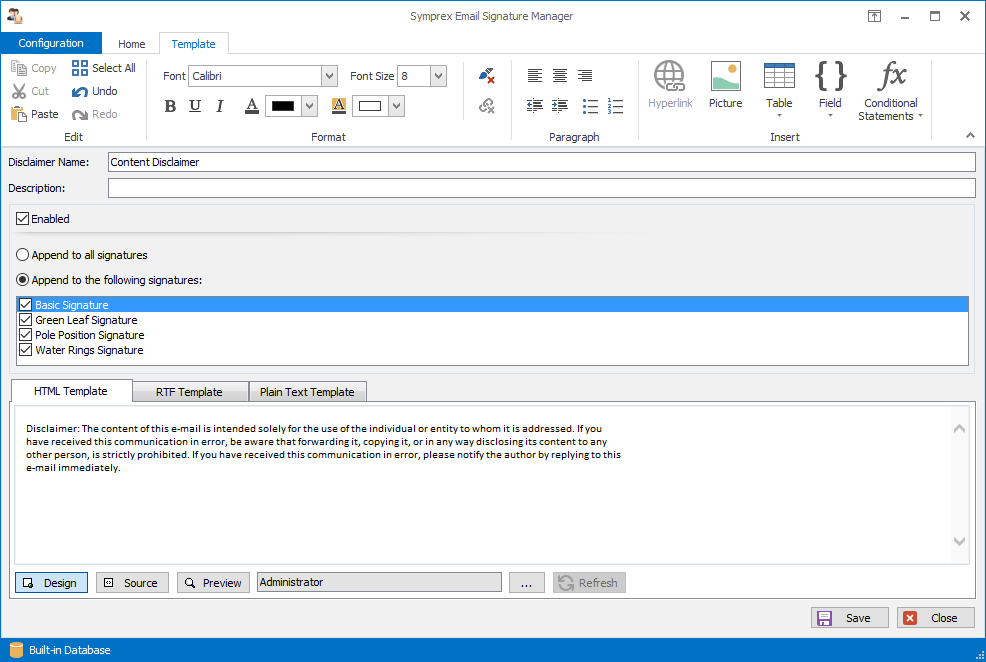This screenshot has height=662, width=986.
Task: Click the Close button at bottom
Action: click(936, 618)
